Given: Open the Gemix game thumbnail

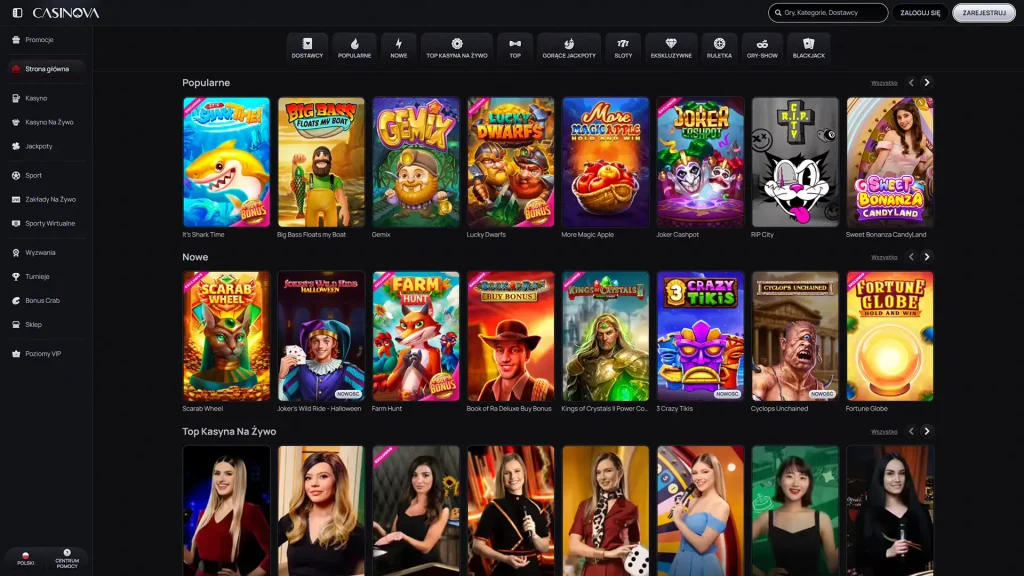Looking at the screenshot, I should click(416, 162).
